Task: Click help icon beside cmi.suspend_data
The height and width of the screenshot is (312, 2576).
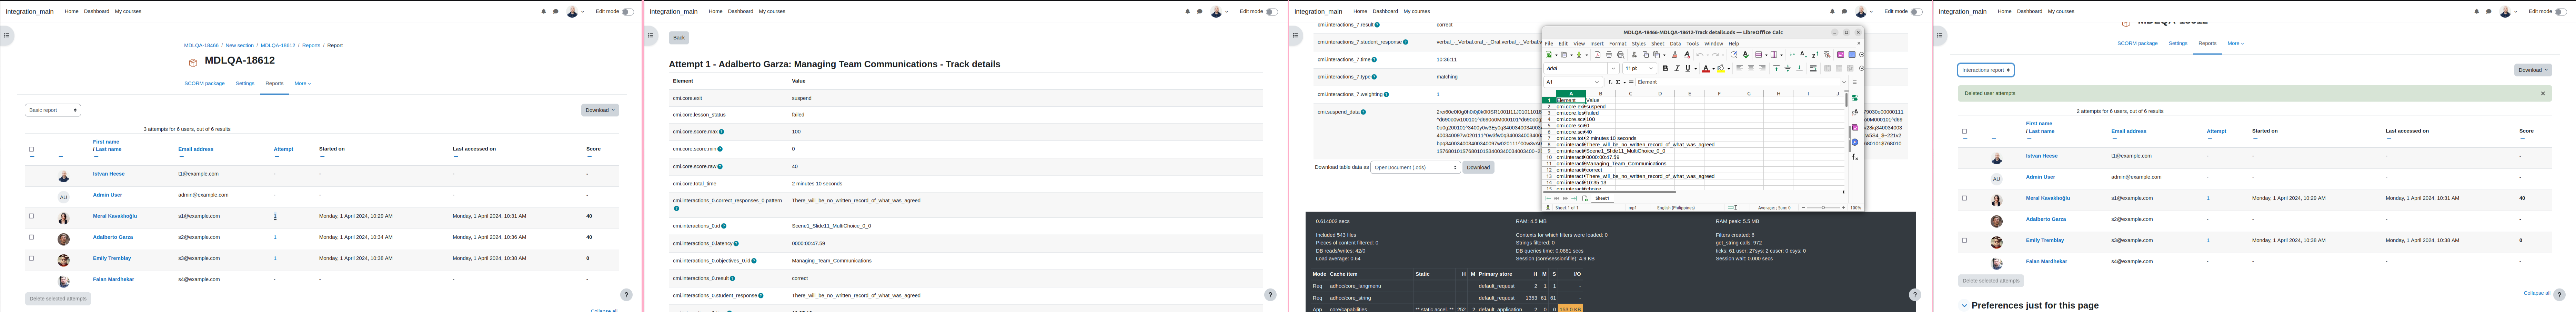Action: coord(1363,112)
